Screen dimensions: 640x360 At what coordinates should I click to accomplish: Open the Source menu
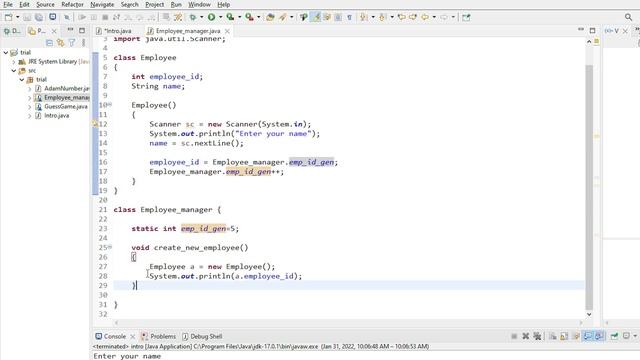(45, 4)
